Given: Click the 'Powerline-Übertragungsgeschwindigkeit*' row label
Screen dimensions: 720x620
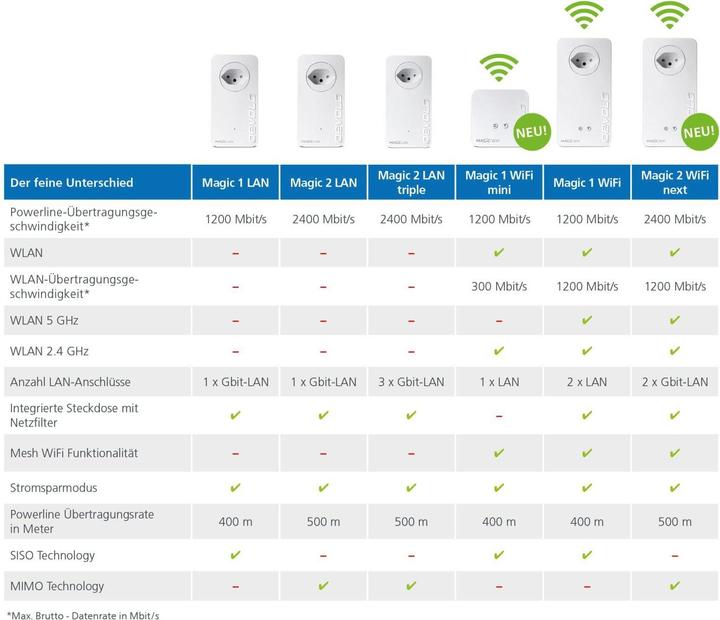Looking at the screenshot, I should 84,219.
